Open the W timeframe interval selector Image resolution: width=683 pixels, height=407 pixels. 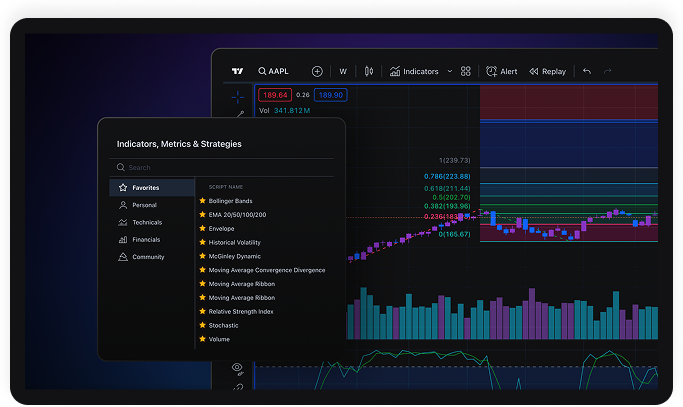343,71
